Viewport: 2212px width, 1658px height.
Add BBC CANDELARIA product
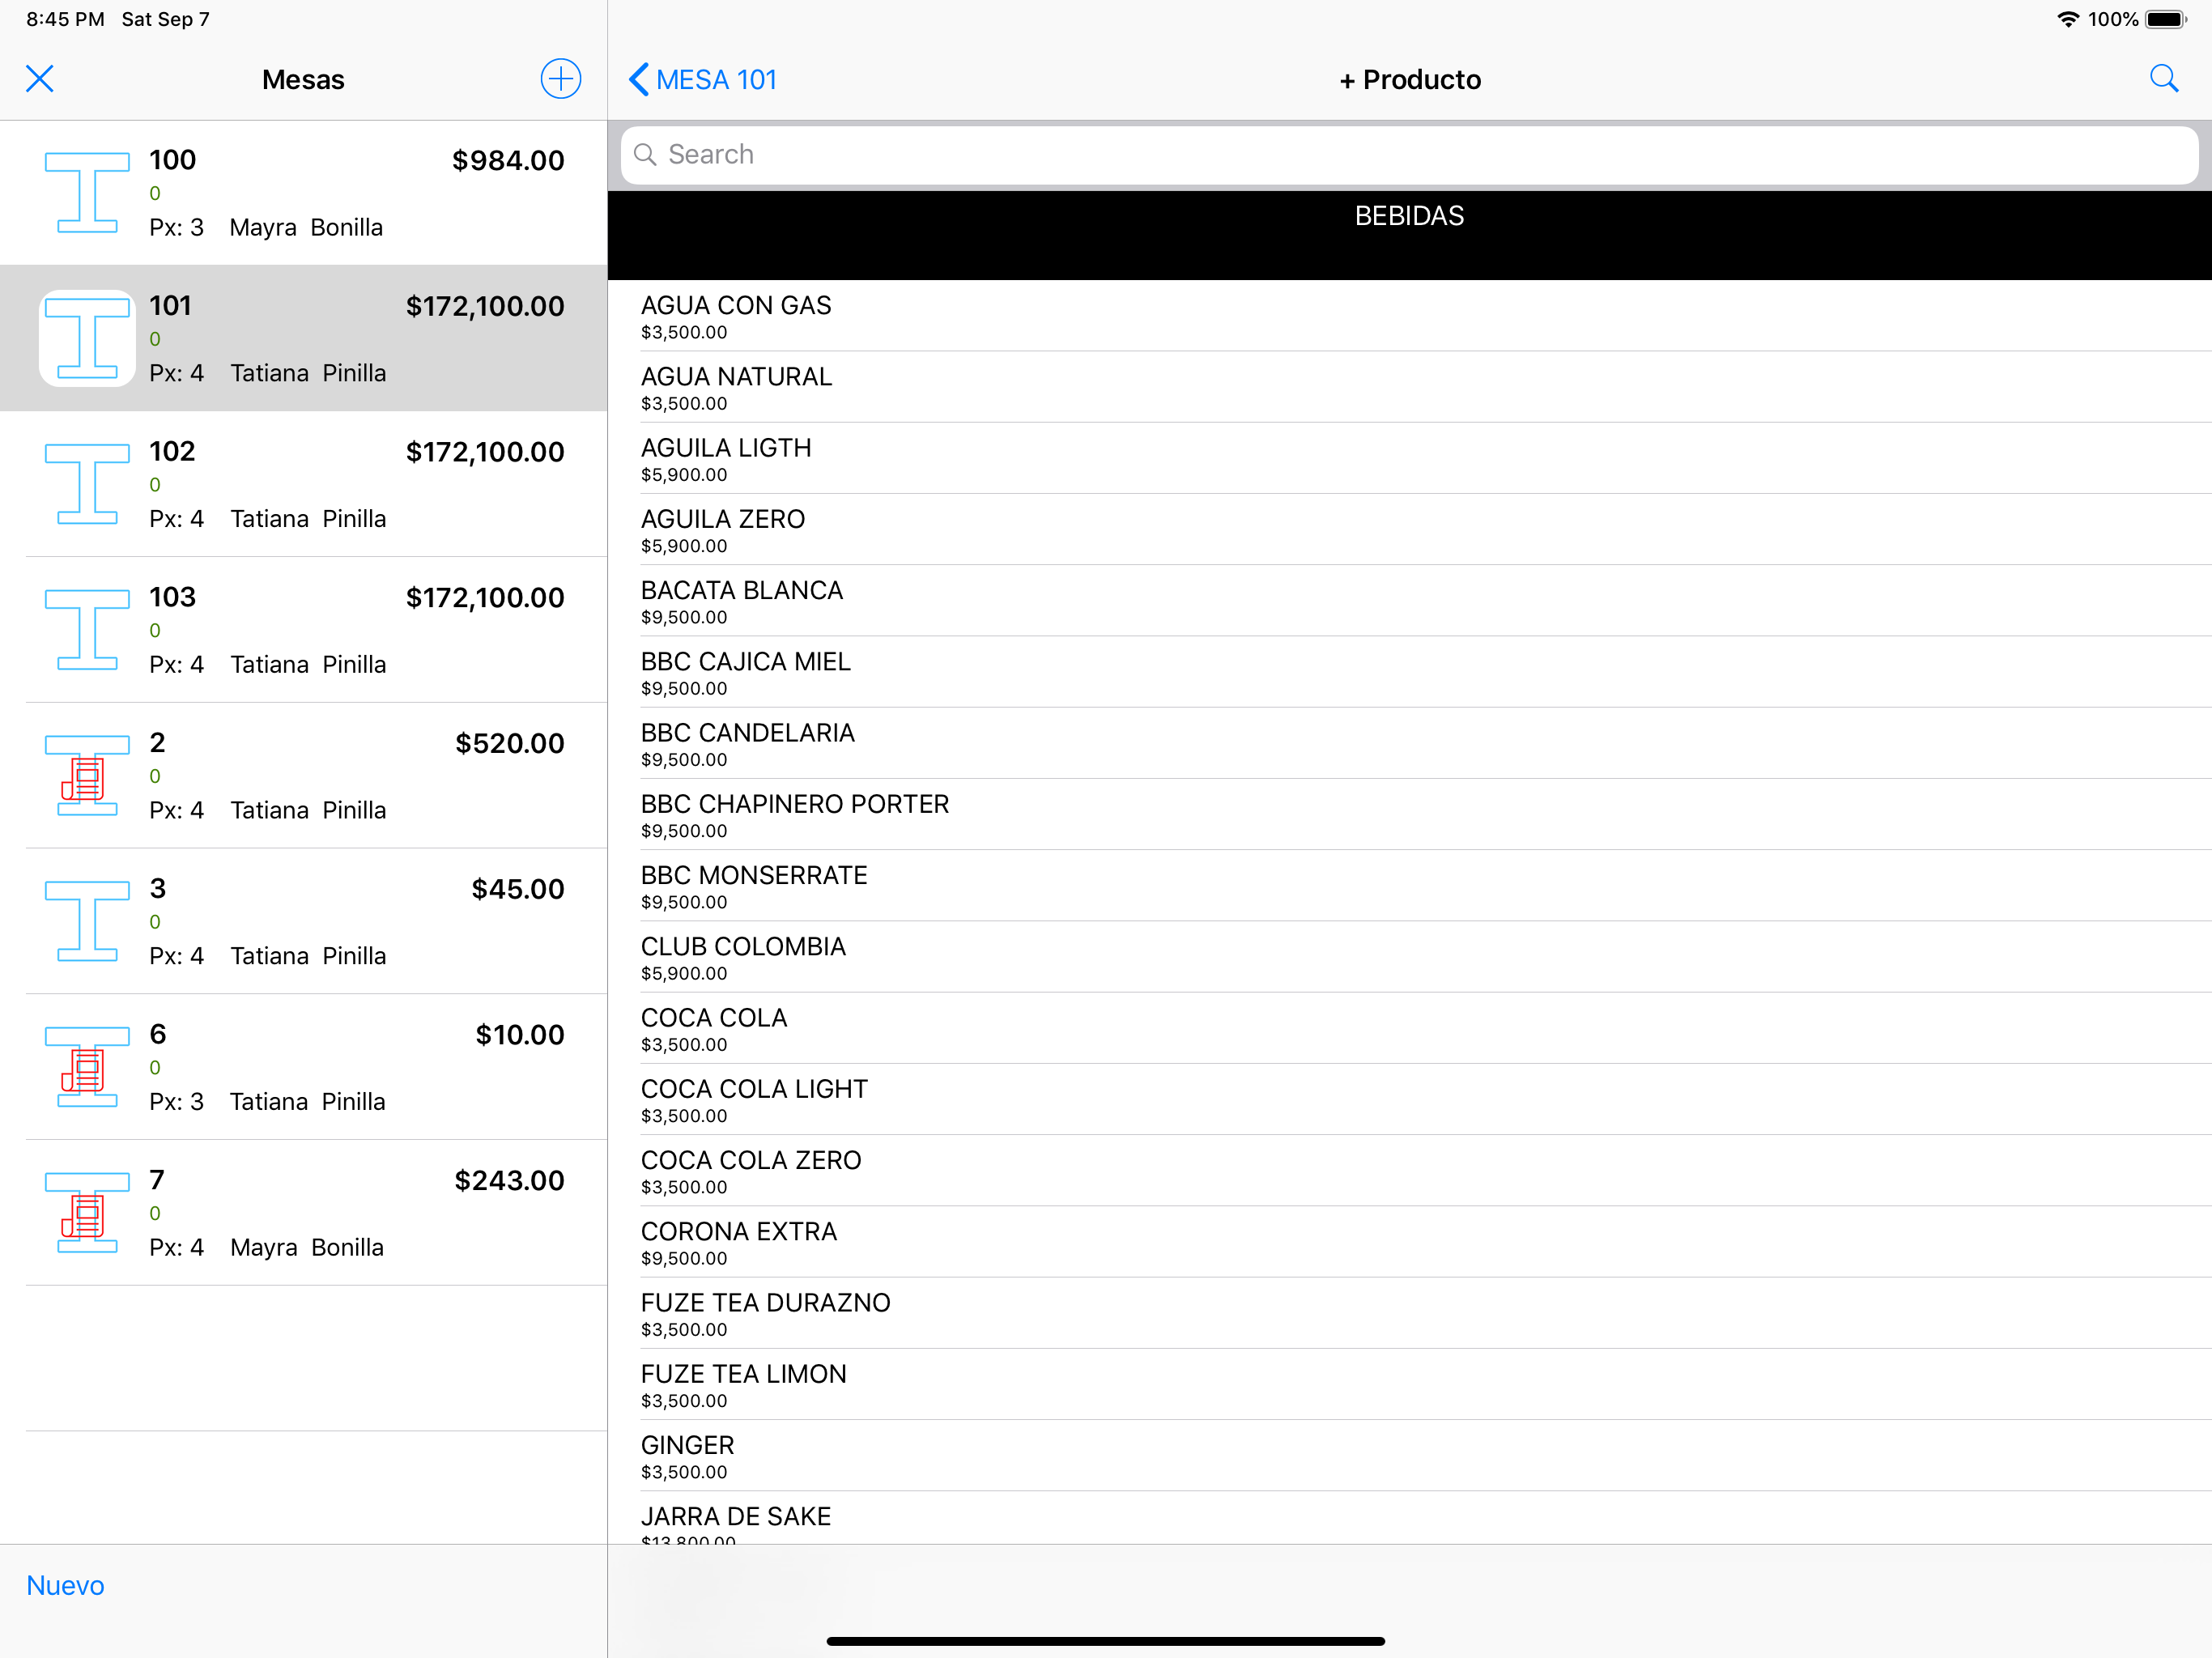pos(1409,743)
